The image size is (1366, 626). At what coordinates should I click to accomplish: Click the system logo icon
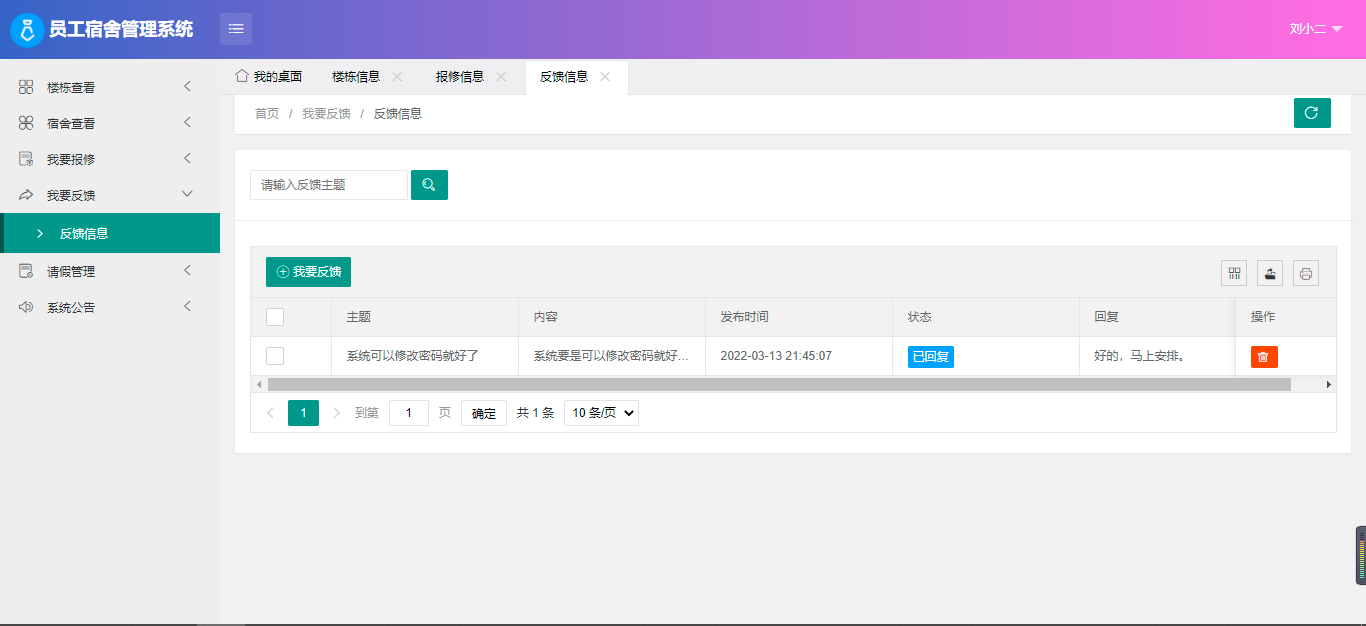click(27, 30)
